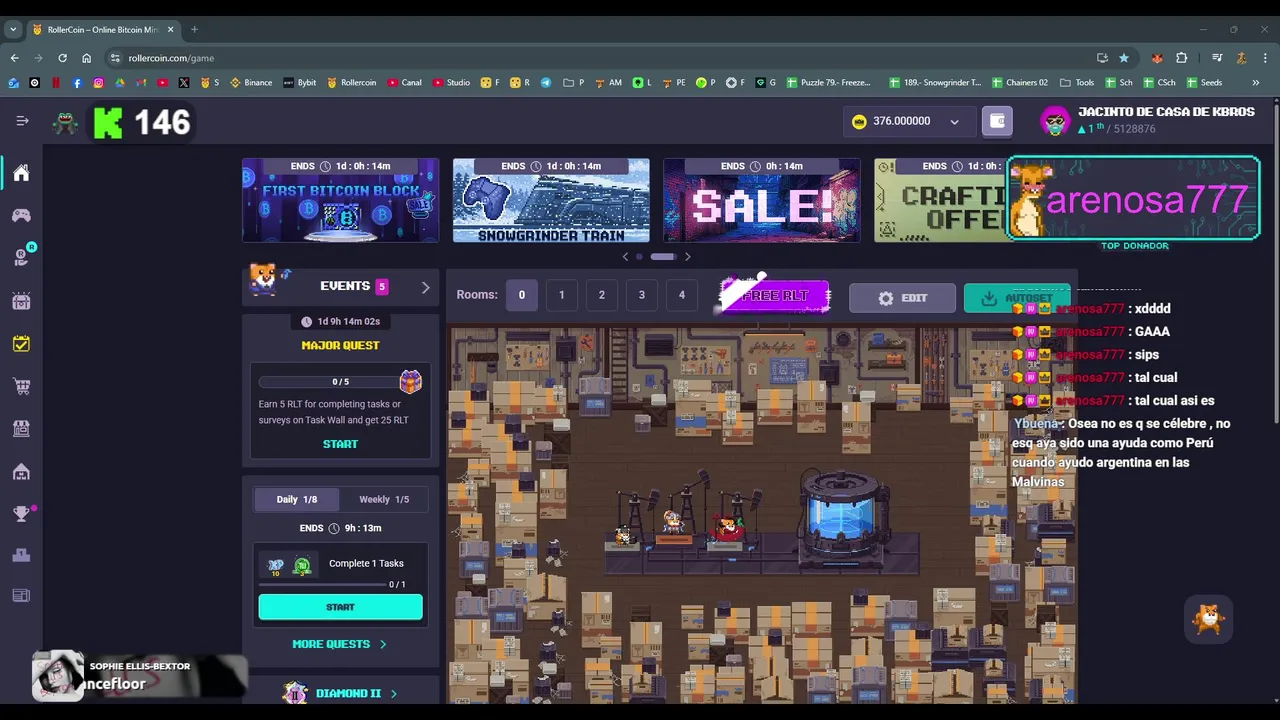Open the MetaMask fox extension
1280x720 pixels.
[1157, 58]
